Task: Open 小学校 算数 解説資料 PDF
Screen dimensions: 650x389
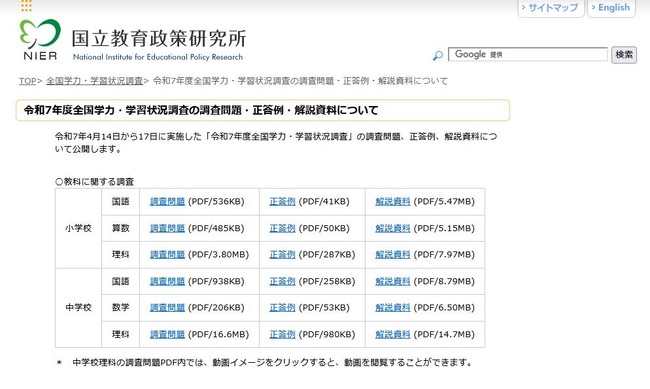Action: click(x=393, y=228)
